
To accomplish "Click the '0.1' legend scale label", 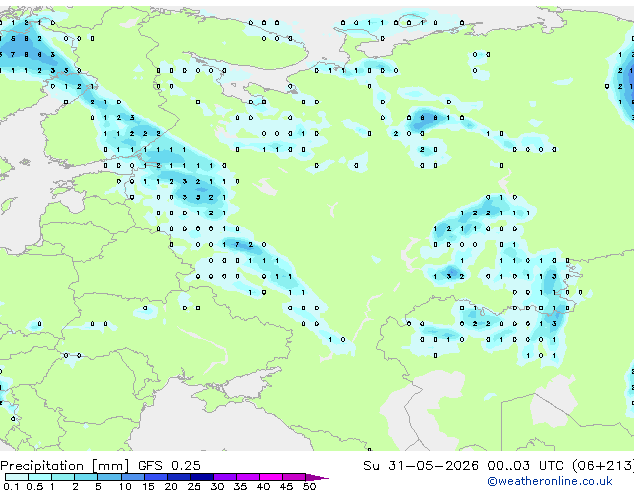I will click(11, 486).
